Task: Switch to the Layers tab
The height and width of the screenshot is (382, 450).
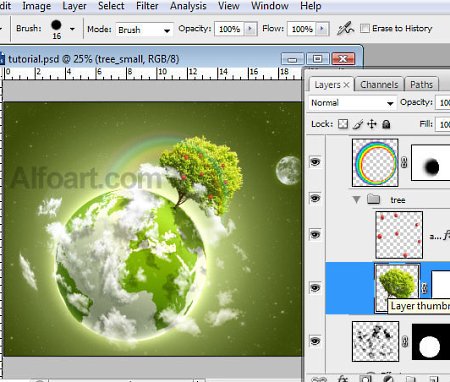Action: 327,85
